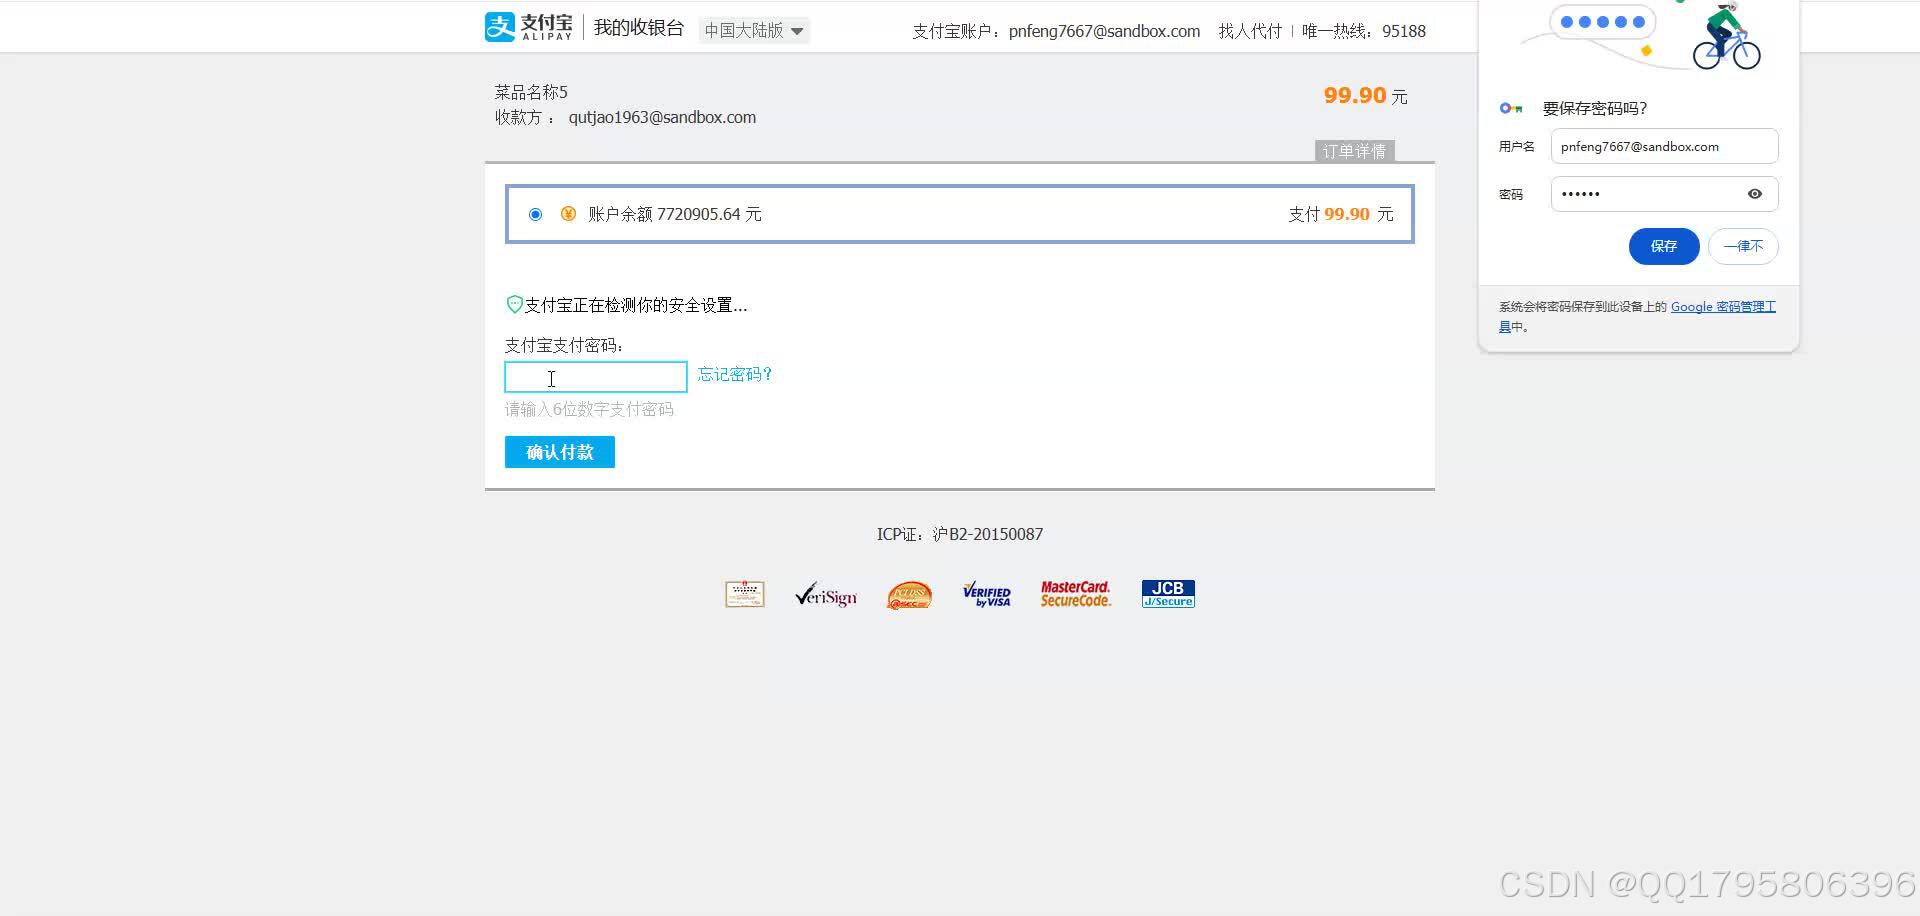Click the Verified by VISA logo

tap(986, 593)
